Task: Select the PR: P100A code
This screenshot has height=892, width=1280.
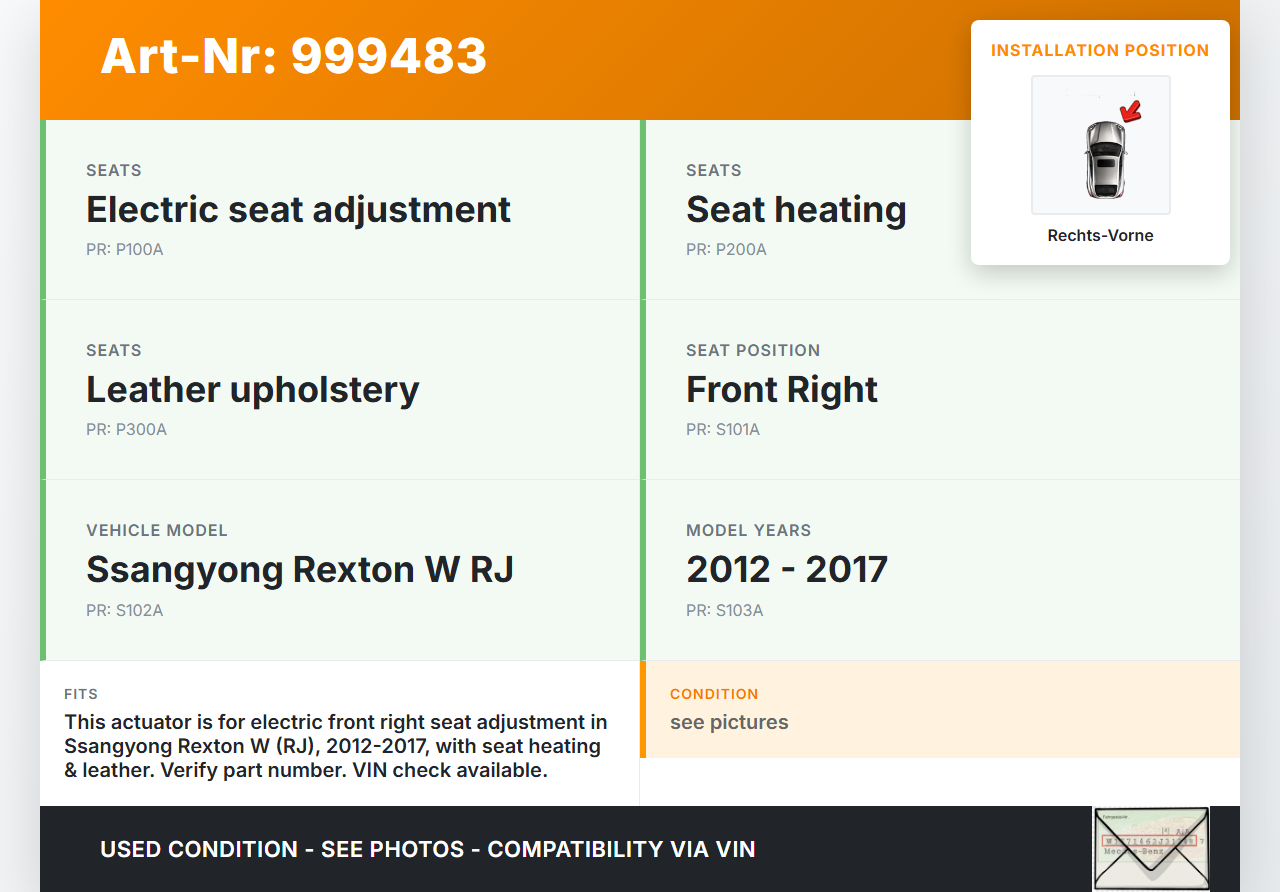Action: tap(124, 249)
